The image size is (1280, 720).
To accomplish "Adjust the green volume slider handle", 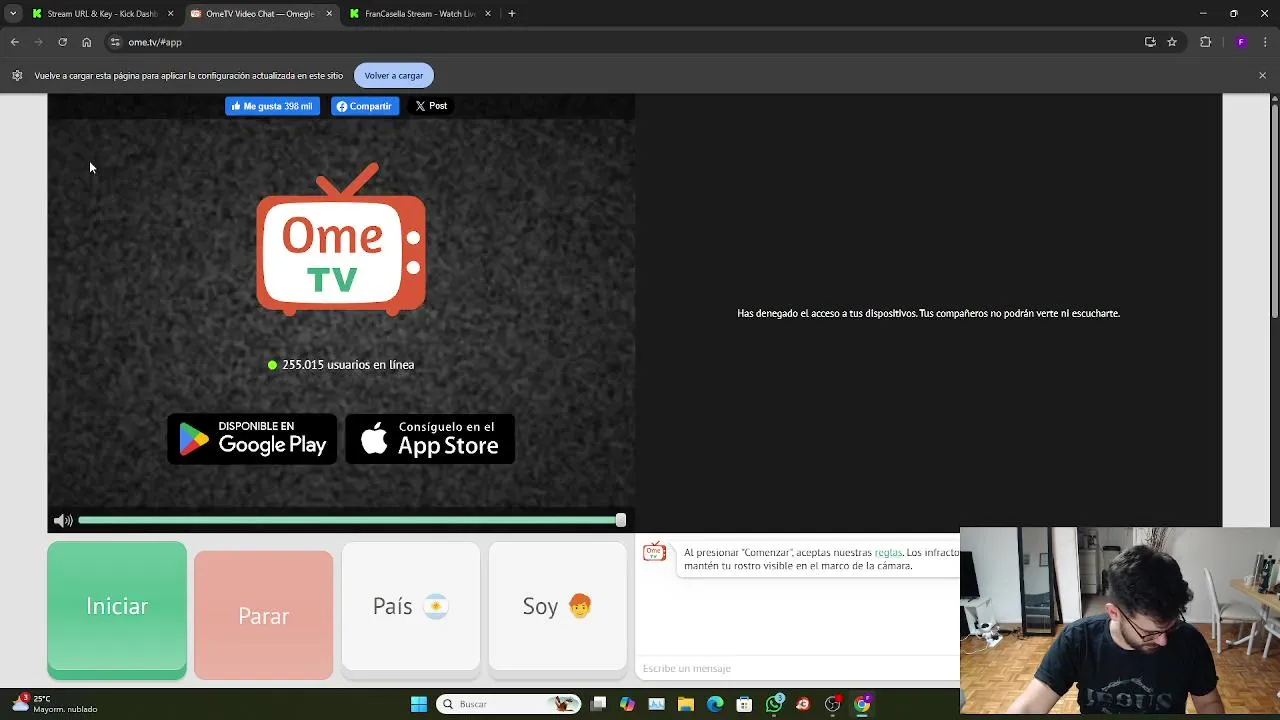I will click(x=621, y=520).
